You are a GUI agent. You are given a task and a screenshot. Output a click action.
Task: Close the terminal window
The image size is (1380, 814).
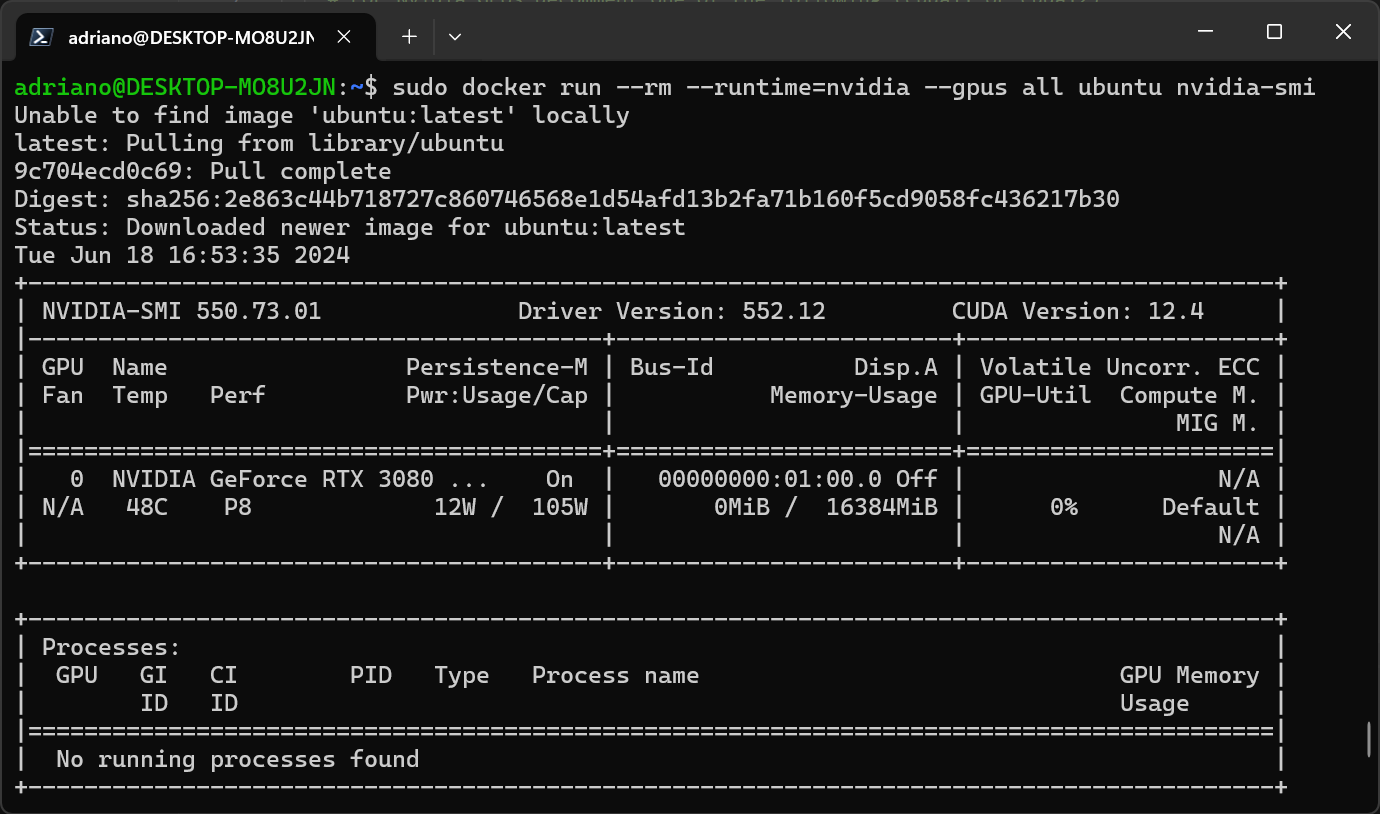[x=1343, y=32]
